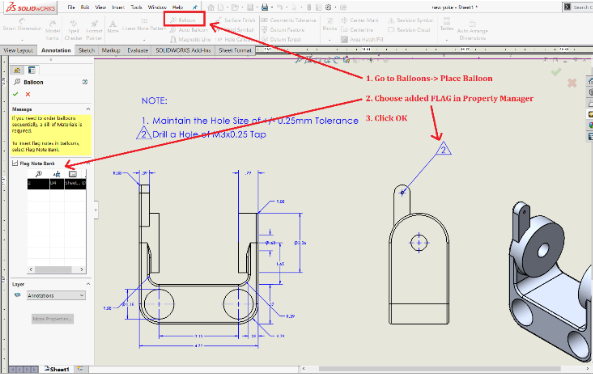This screenshot has width=593, height=374.
Task: Open the Layer dropdown showing Annotations
Action: coord(56,295)
